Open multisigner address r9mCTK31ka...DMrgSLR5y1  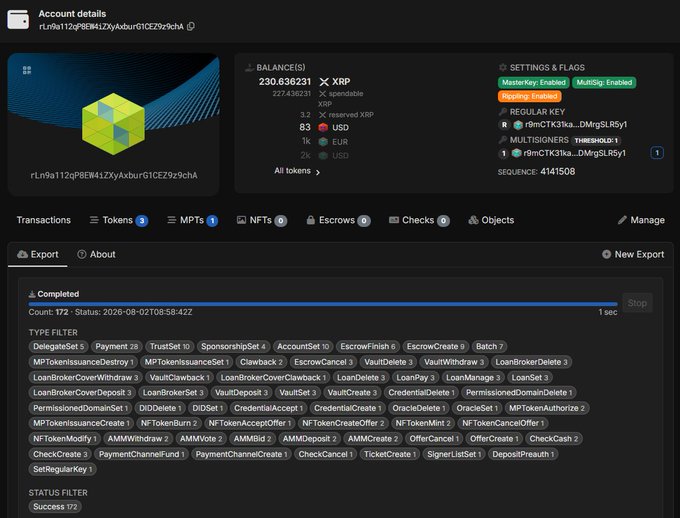pos(575,153)
